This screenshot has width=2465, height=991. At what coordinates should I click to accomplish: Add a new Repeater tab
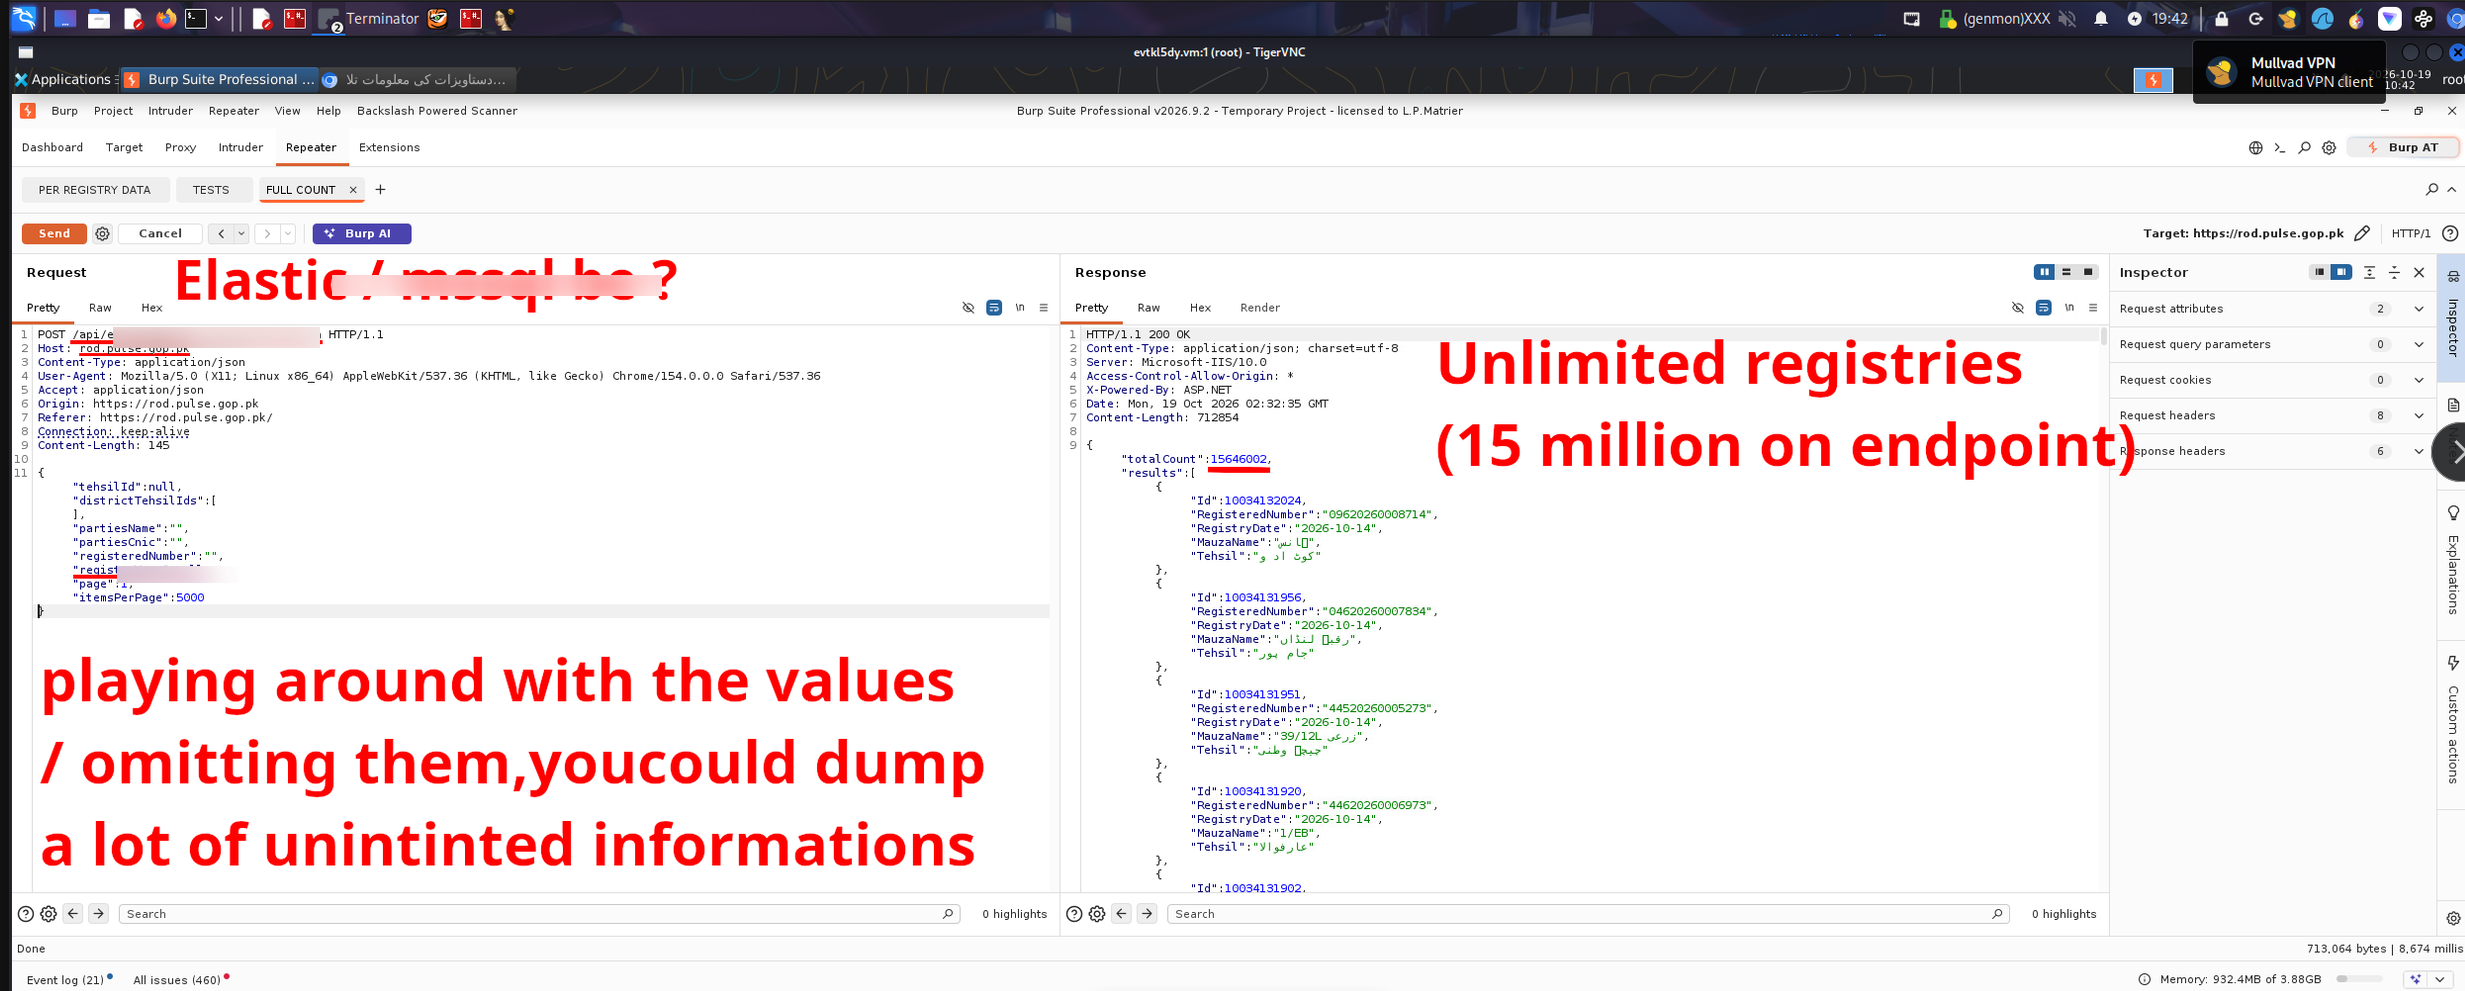[x=380, y=190]
